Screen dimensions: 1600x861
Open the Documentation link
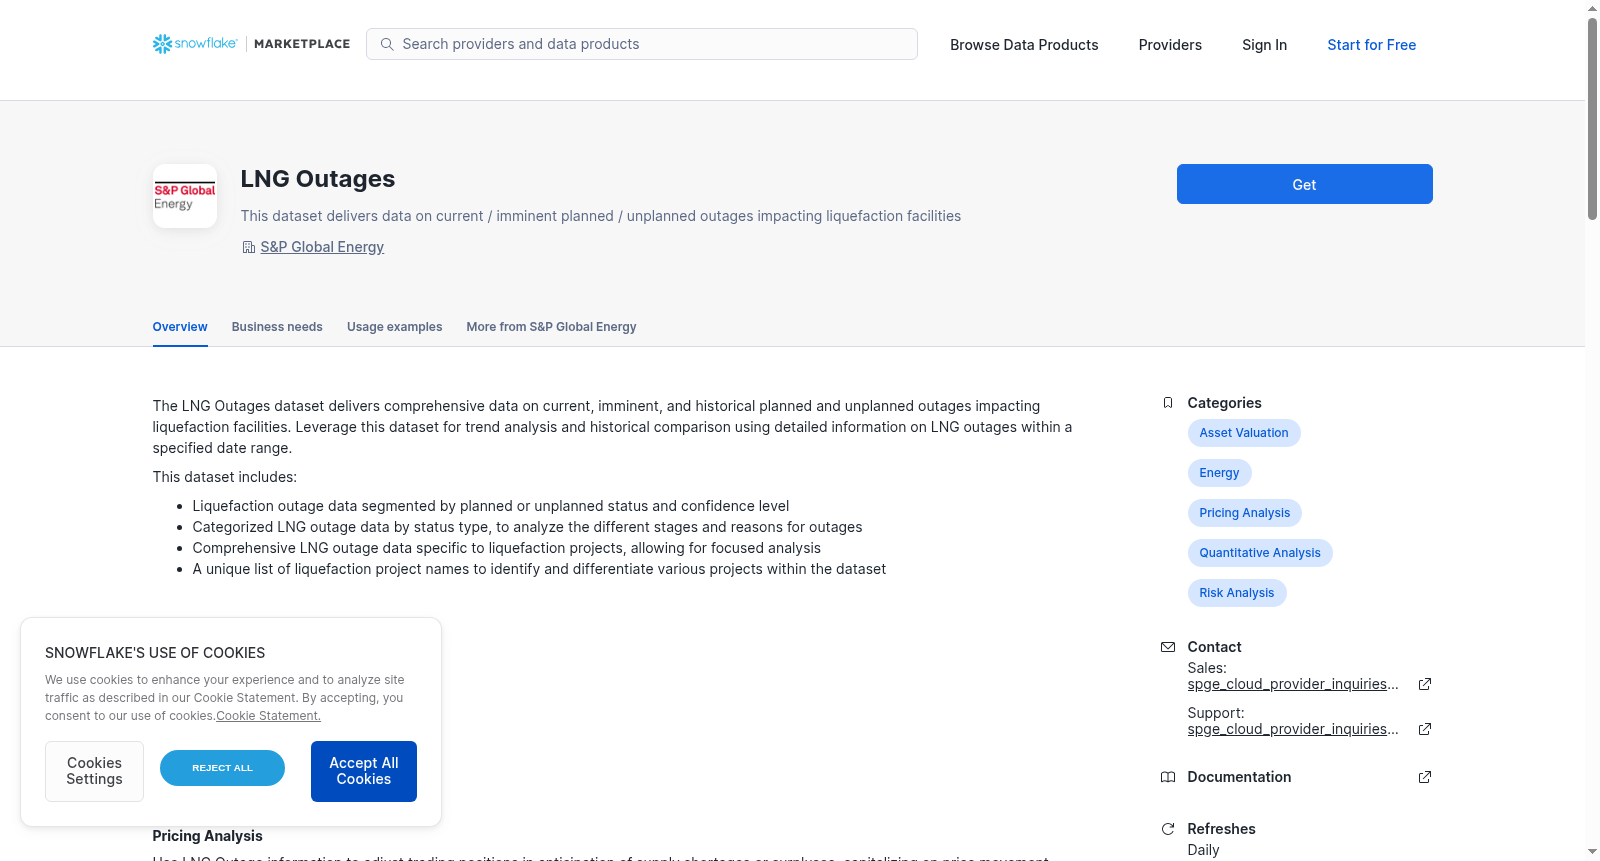tap(1239, 777)
